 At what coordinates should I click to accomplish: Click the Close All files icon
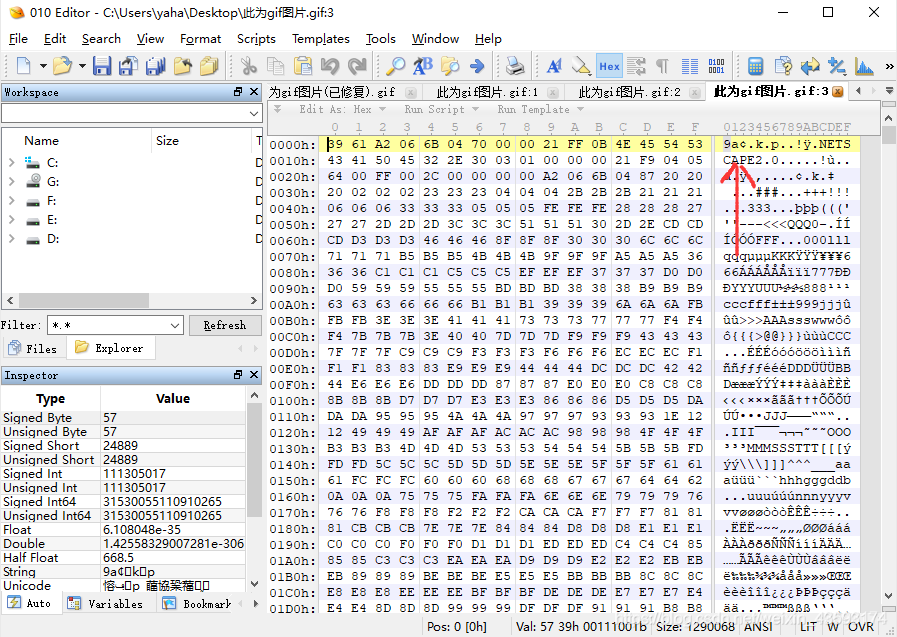pos(209,66)
